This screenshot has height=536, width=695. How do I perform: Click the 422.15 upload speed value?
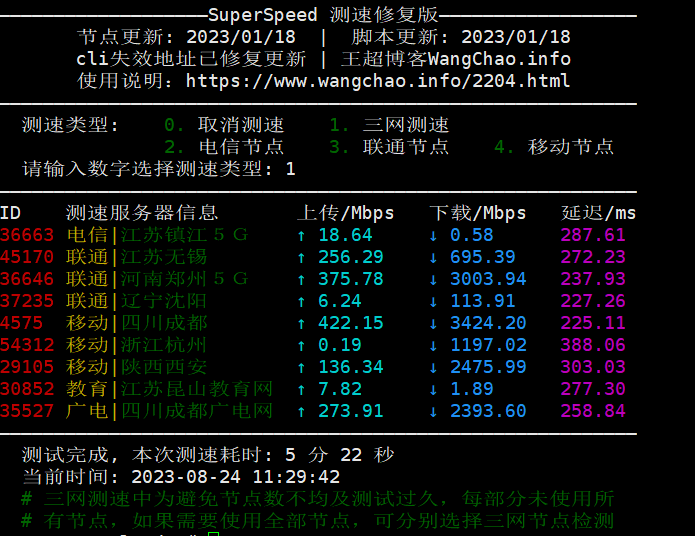point(350,323)
